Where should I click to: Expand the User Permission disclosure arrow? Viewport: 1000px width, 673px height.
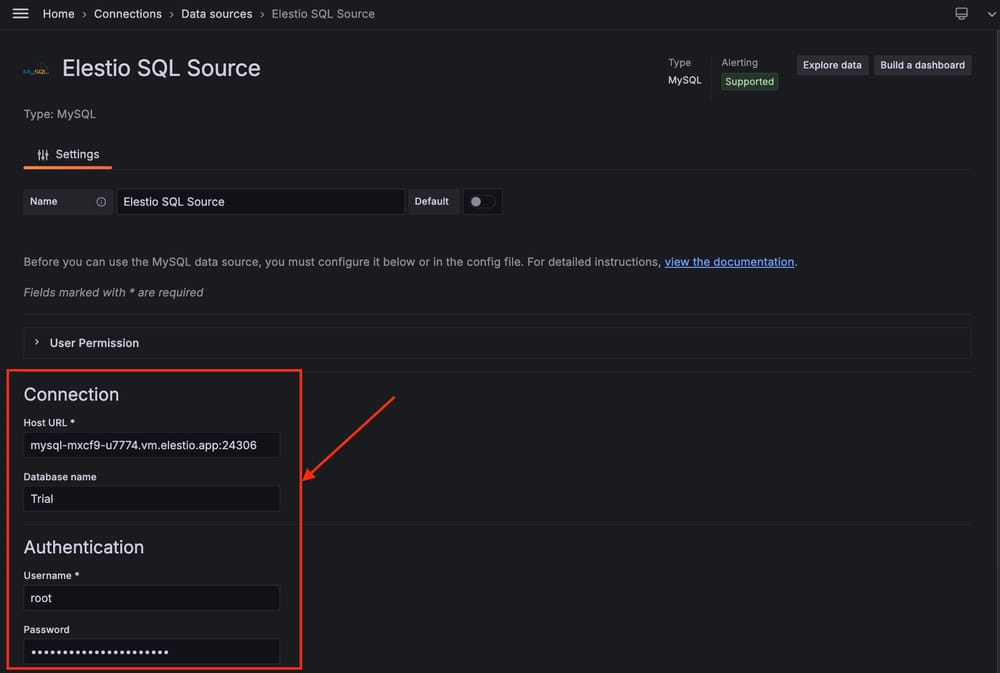point(37,342)
